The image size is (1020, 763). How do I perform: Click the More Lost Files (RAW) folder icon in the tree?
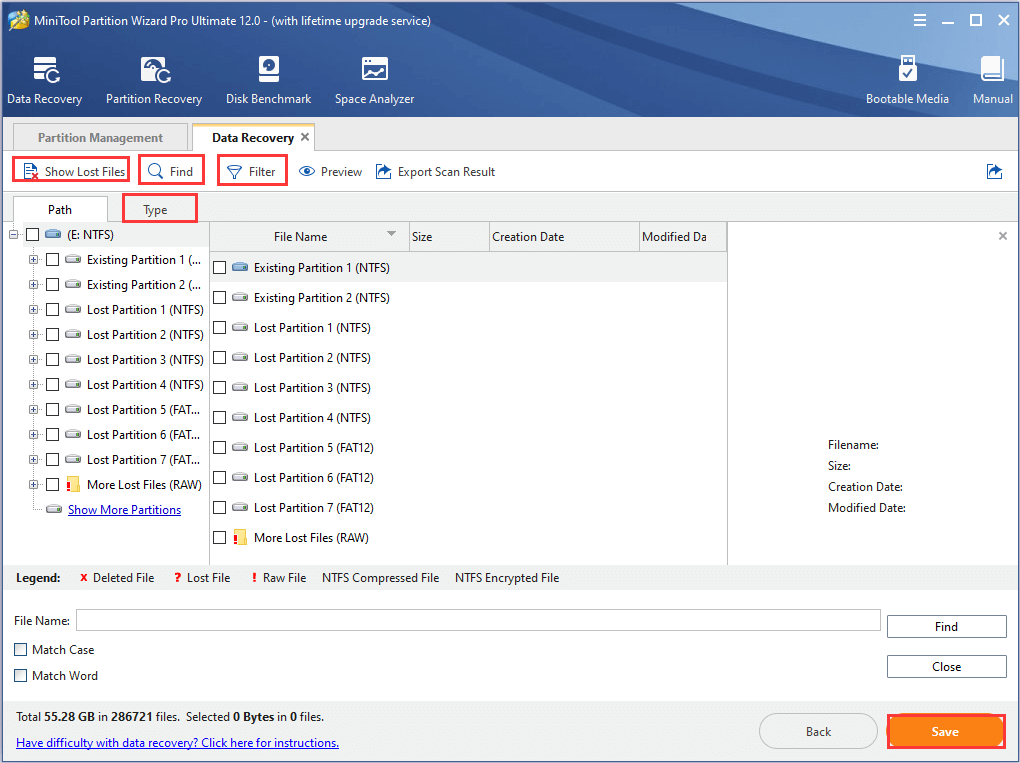[73, 485]
